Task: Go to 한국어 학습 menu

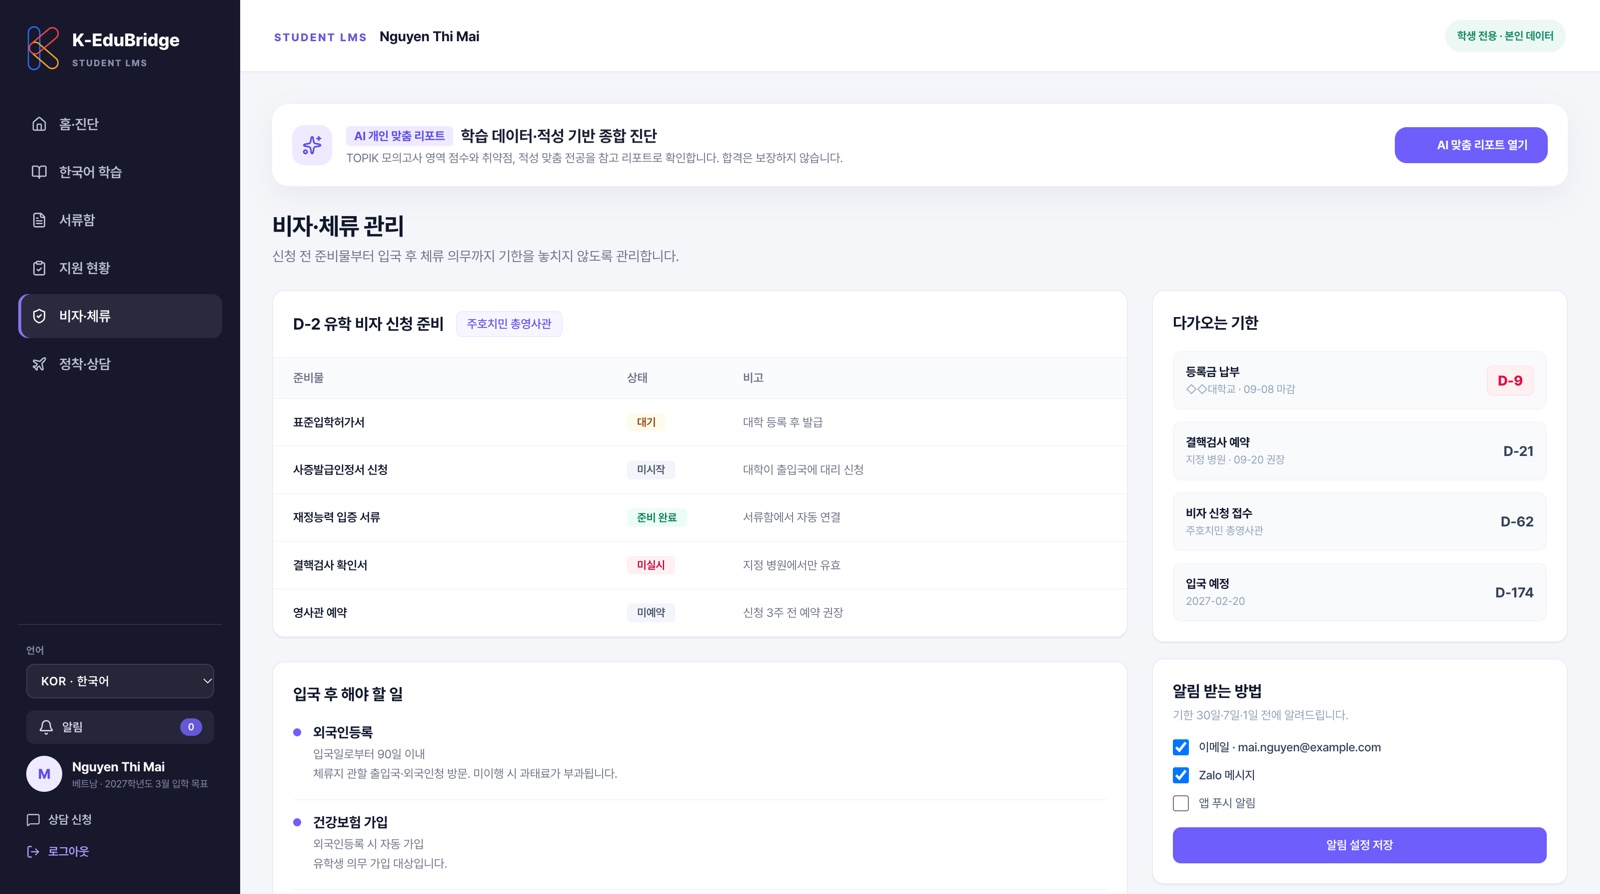Action: tap(120, 172)
